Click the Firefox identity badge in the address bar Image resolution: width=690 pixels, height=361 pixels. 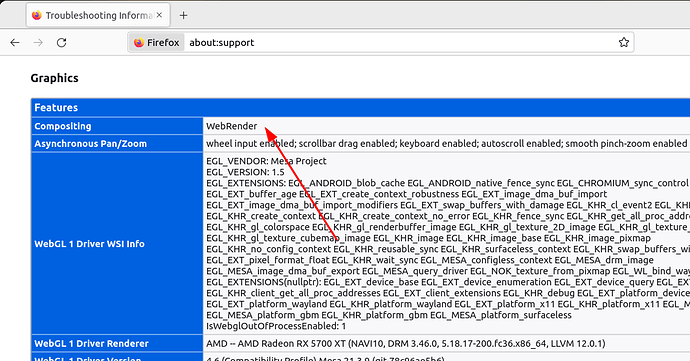tap(157, 43)
